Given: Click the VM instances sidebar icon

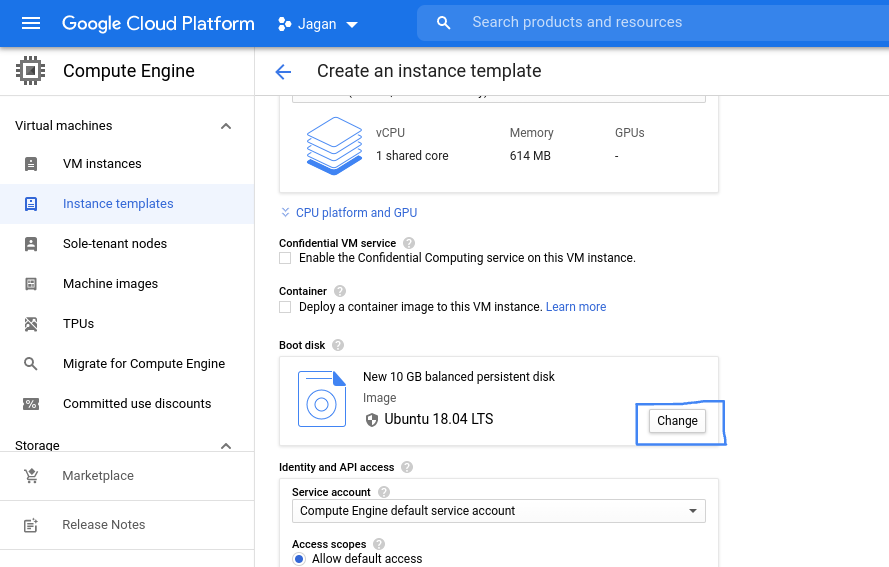Looking at the screenshot, I should (x=31, y=164).
